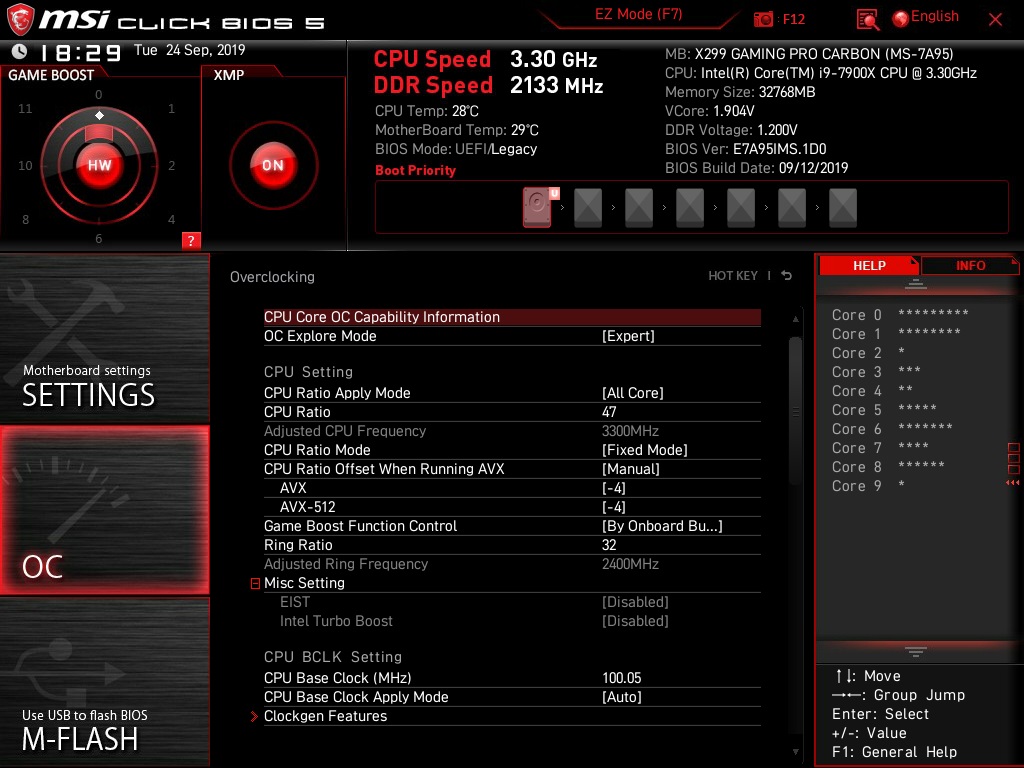Click the Game Boost dial position 6
The image size is (1024, 768).
click(99, 238)
